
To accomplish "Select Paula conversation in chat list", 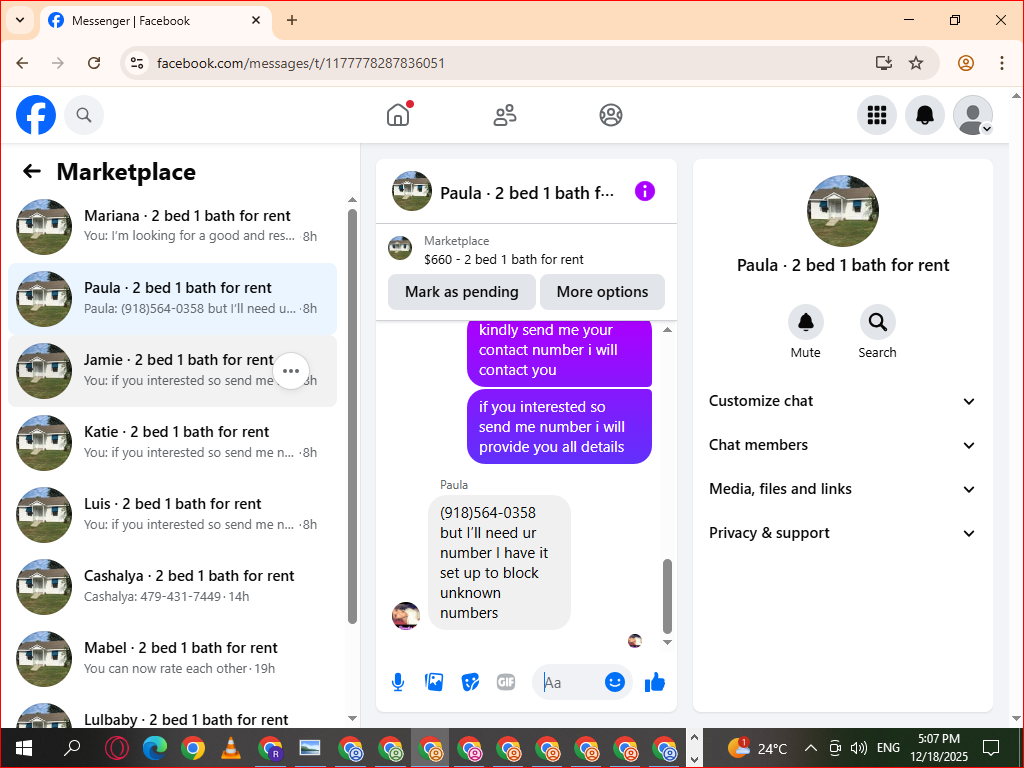I will (x=172, y=299).
